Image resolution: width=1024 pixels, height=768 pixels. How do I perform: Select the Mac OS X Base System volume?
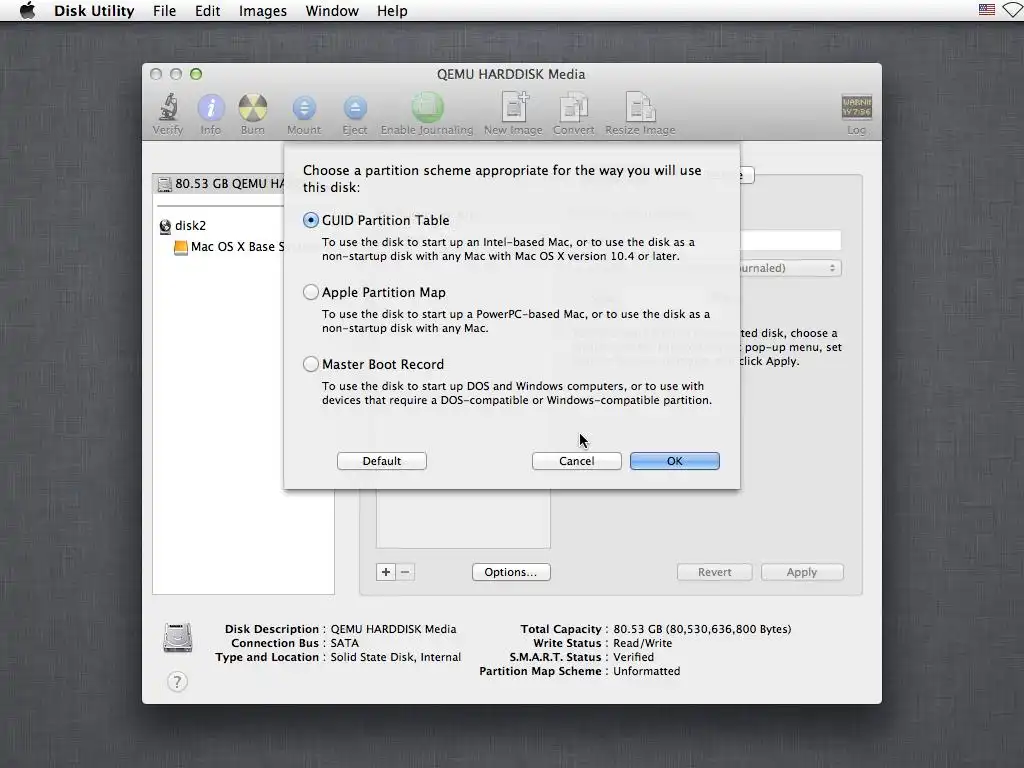229,248
